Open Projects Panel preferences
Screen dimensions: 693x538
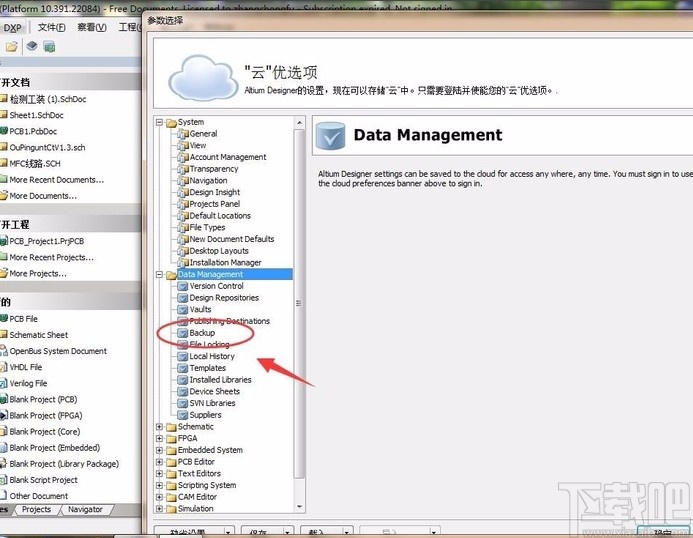(x=214, y=204)
